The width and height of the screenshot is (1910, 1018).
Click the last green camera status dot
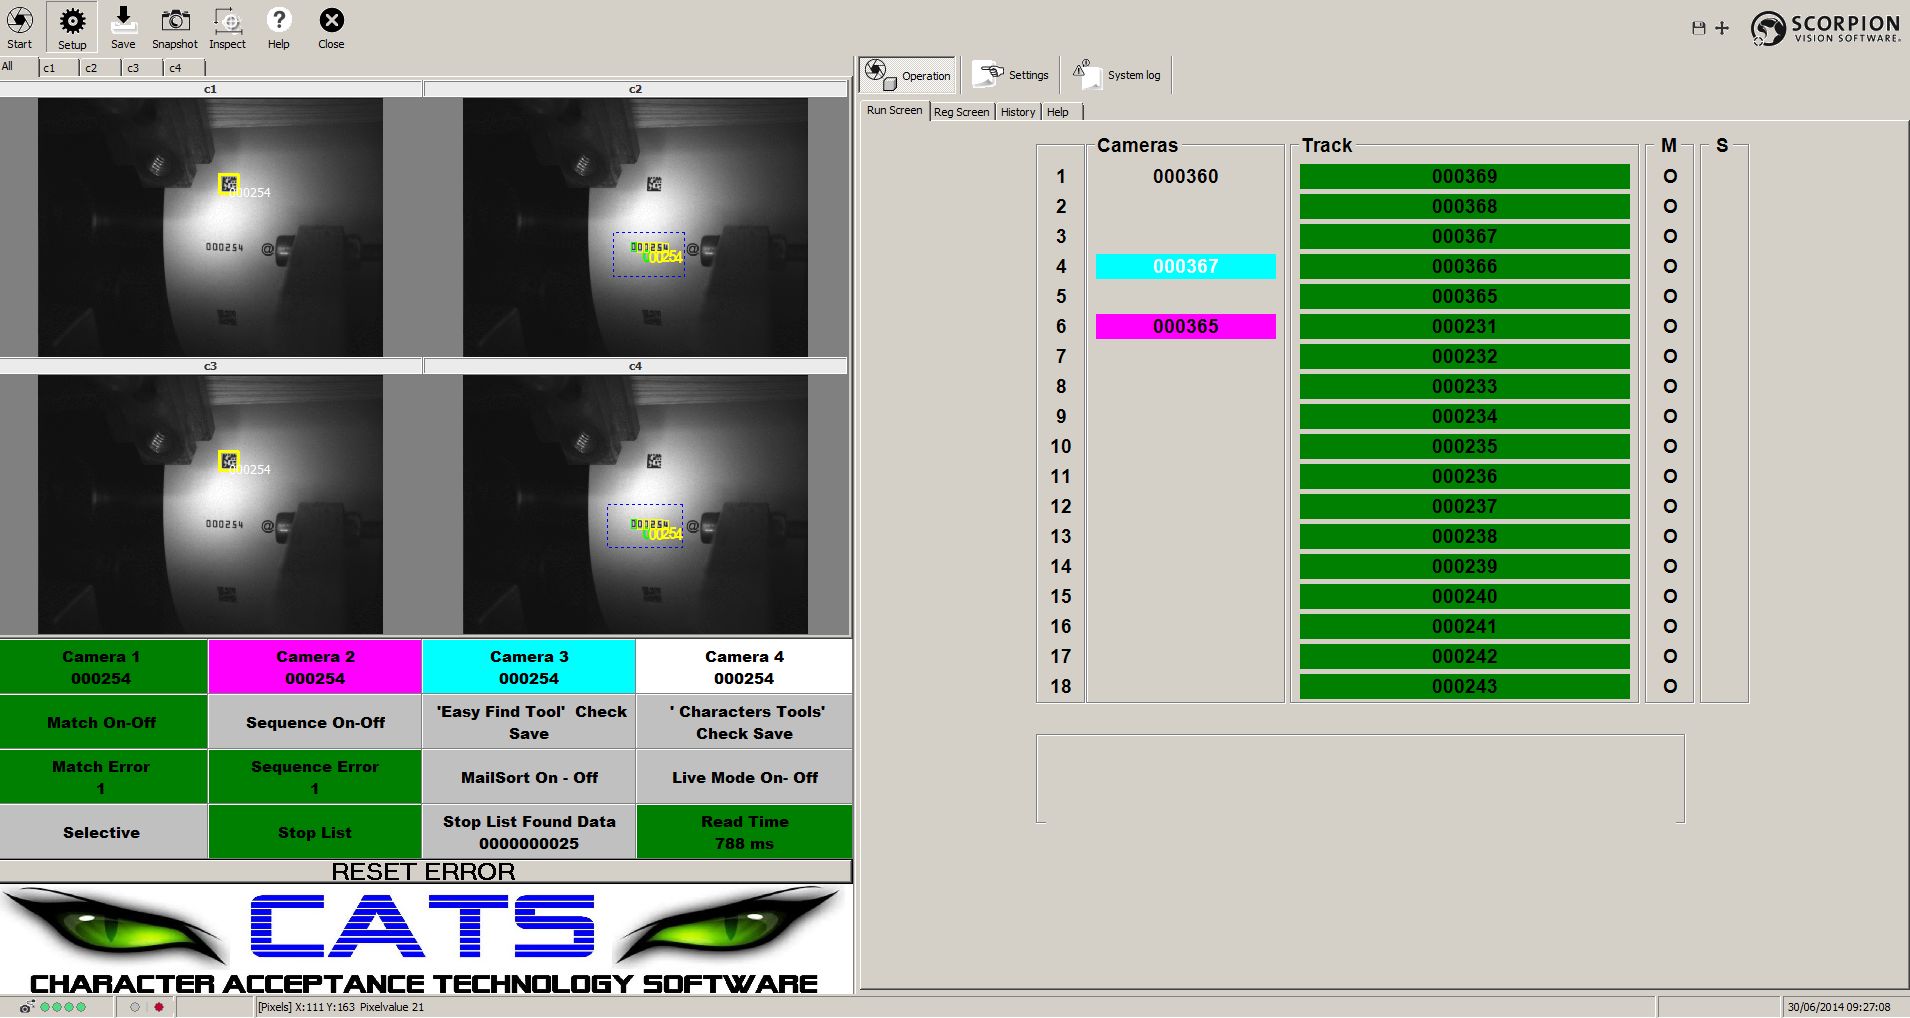81,1007
